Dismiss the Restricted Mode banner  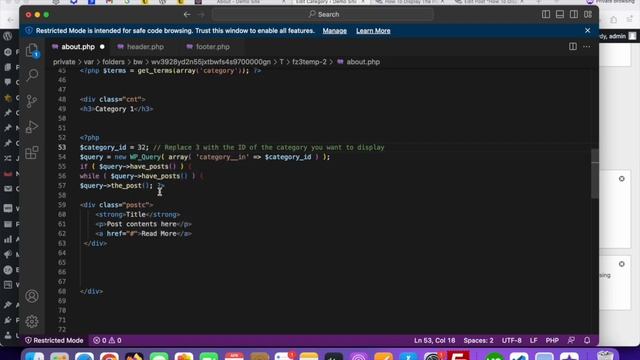click(587, 31)
